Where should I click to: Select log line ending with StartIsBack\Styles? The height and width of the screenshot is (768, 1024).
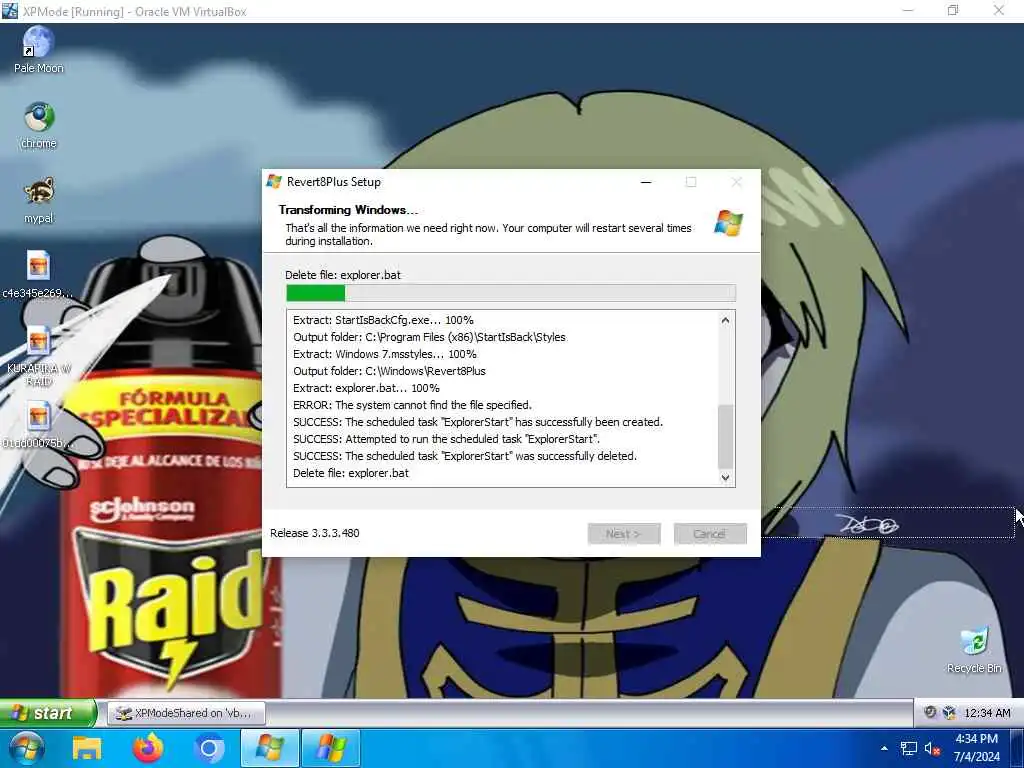429,337
